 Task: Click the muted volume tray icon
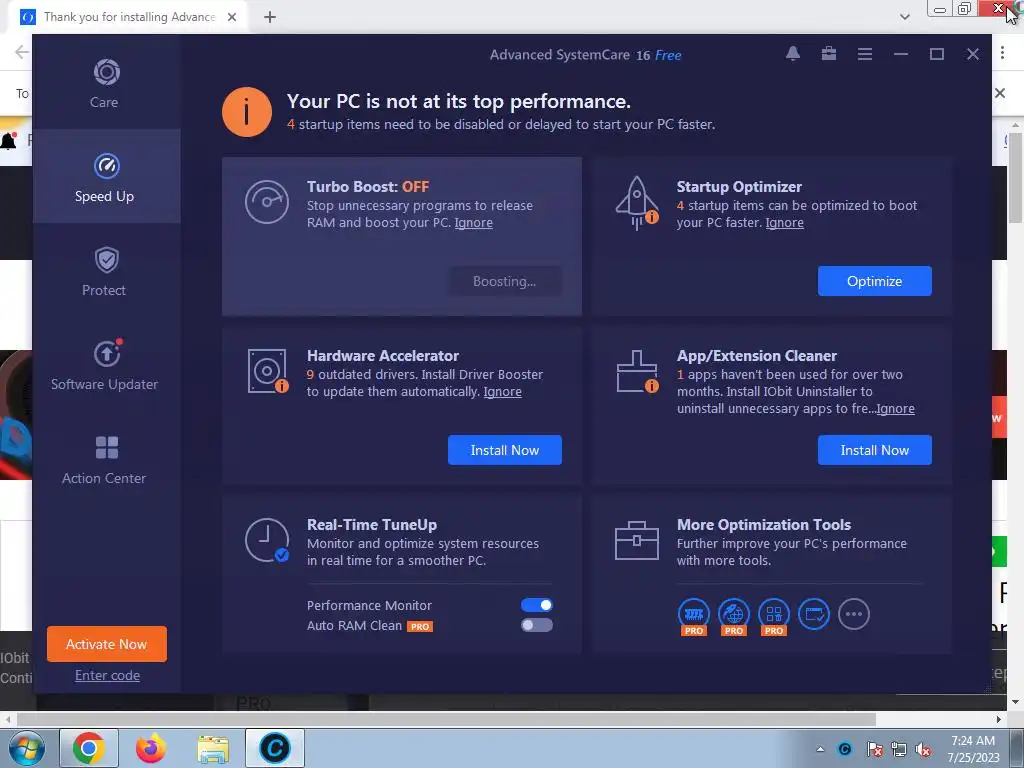tap(923, 750)
